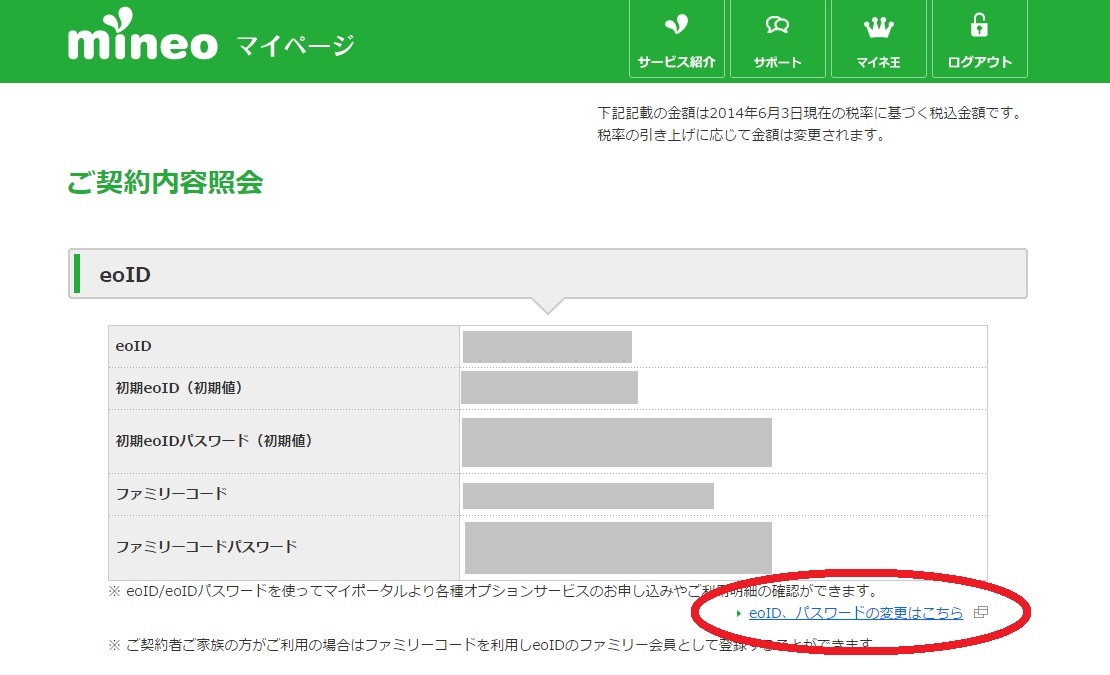Image resolution: width=1110 pixels, height=675 pixels.
Task: Open サポート via the speech bubble icon
Action: click(777, 26)
